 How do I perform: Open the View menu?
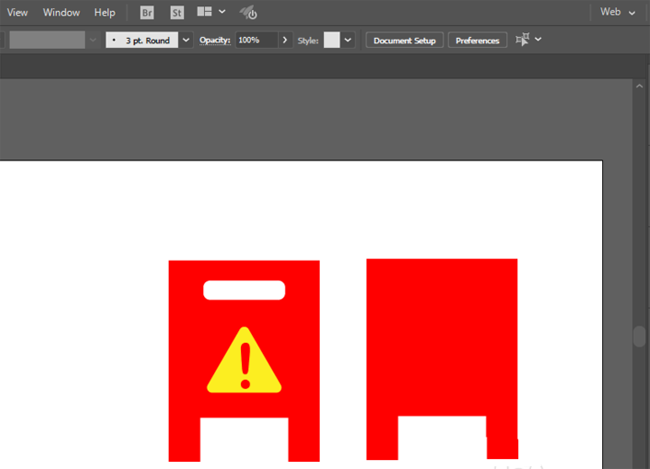(x=17, y=12)
